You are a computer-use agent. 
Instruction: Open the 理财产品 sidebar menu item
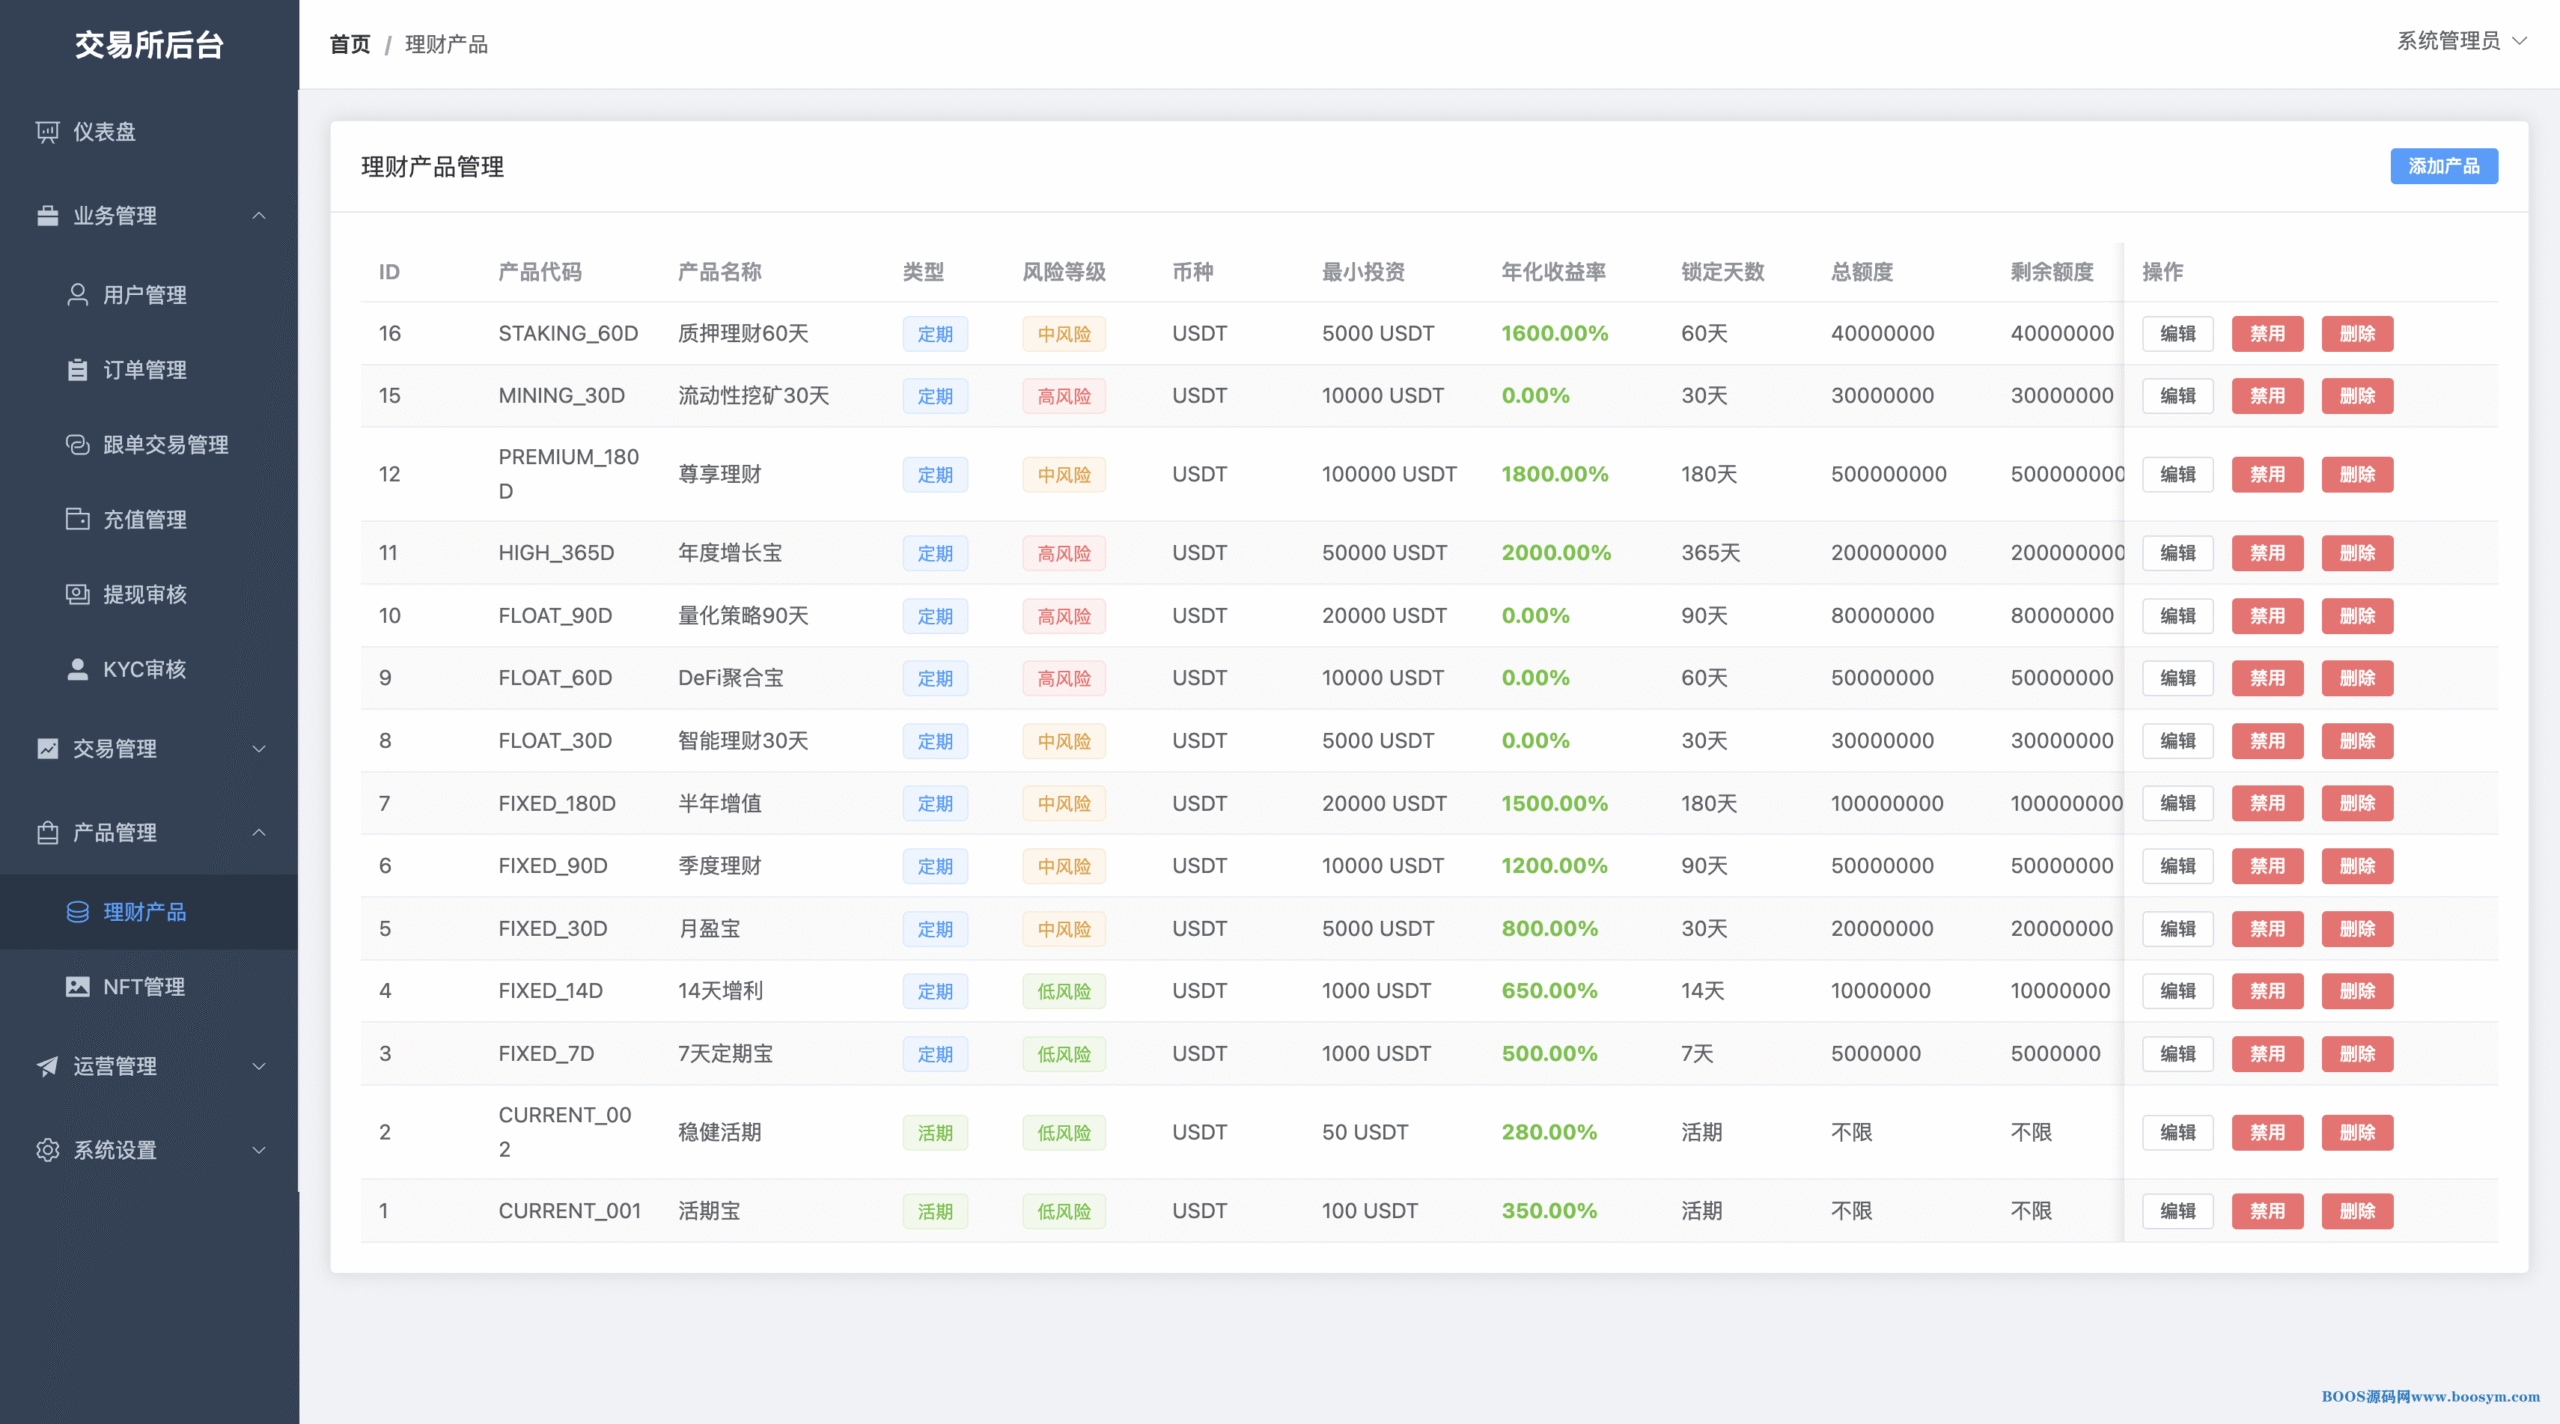coord(145,912)
